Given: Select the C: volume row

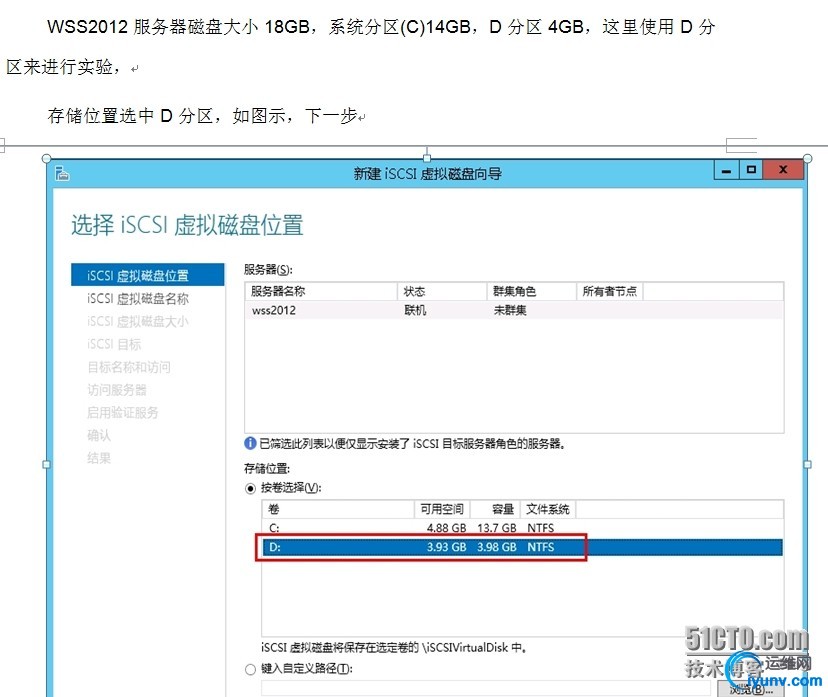Looking at the screenshot, I should pos(523,528).
